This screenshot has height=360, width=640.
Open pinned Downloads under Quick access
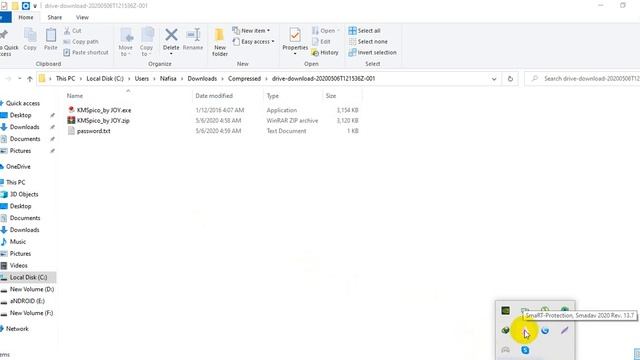click(24, 127)
